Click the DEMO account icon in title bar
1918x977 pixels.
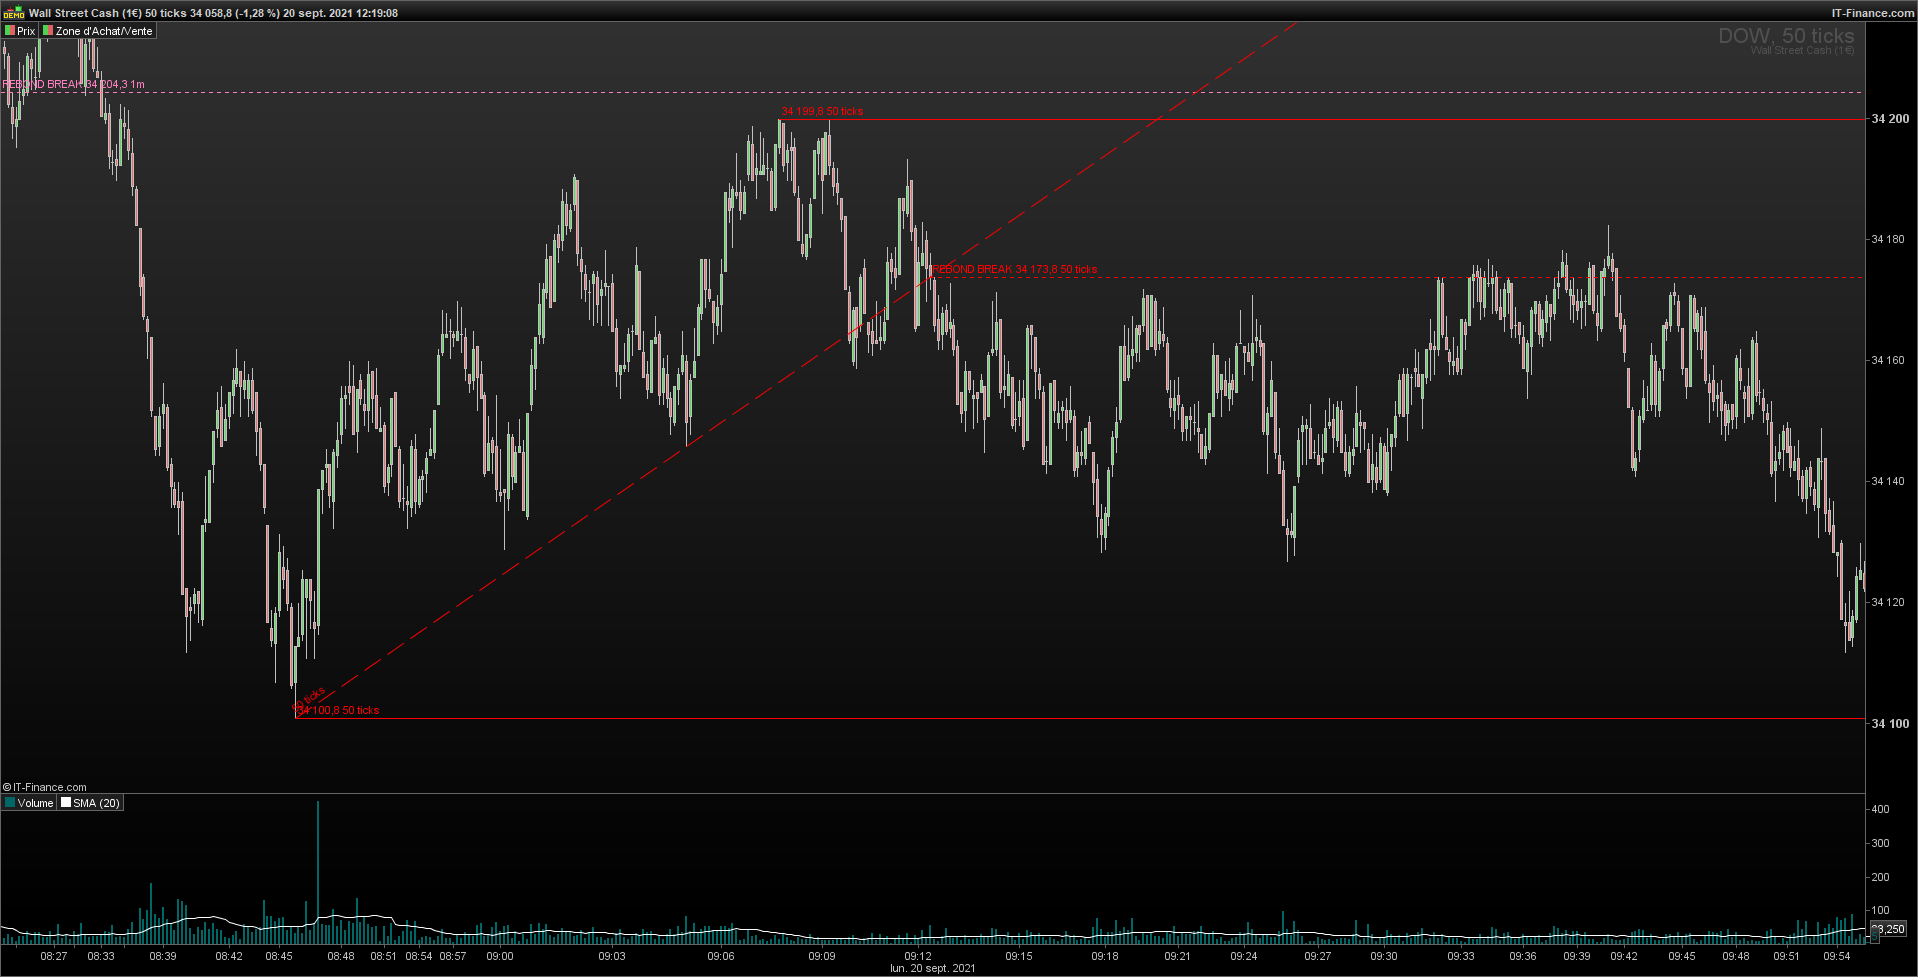click(14, 13)
